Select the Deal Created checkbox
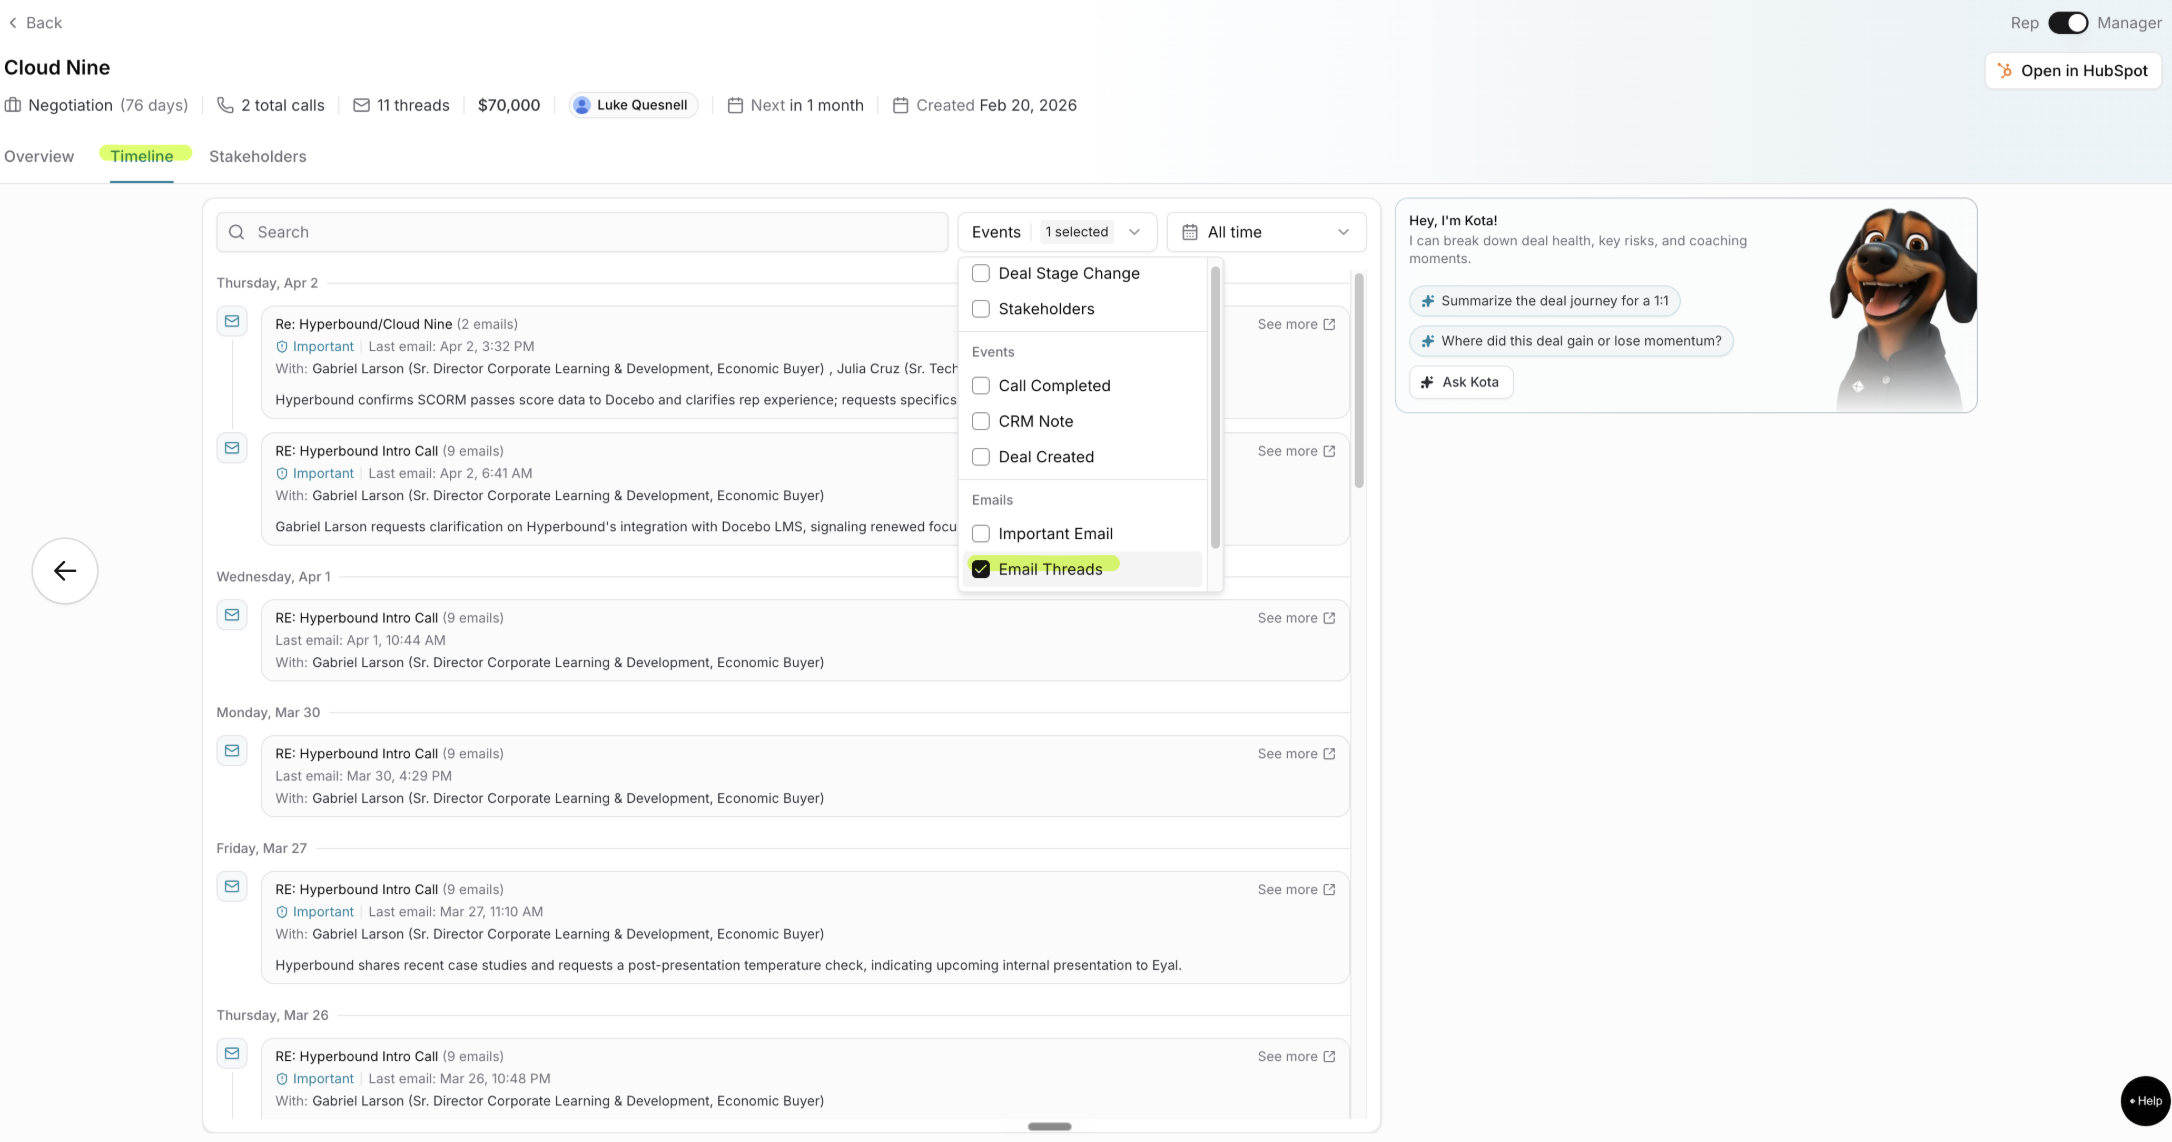The height and width of the screenshot is (1142, 2172). pyautogui.click(x=981, y=457)
